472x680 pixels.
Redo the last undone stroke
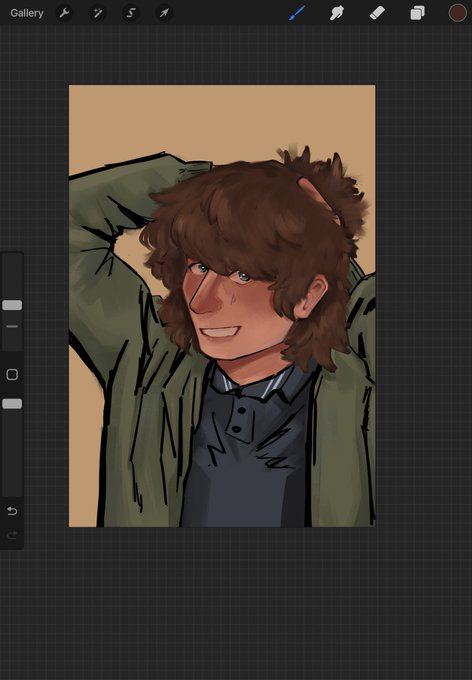pyautogui.click(x=12, y=536)
